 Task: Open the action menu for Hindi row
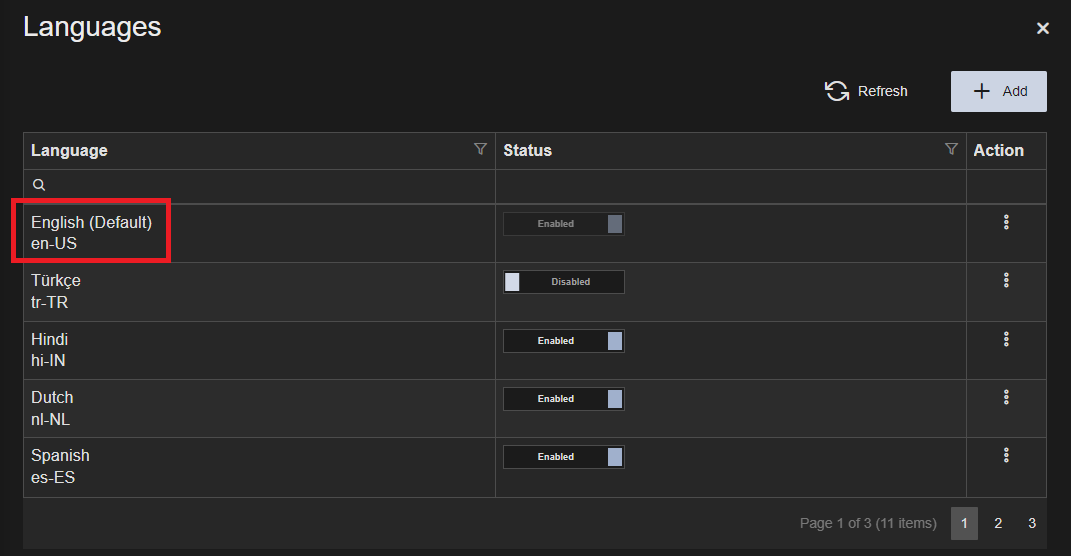pyautogui.click(x=1006, y=339)
